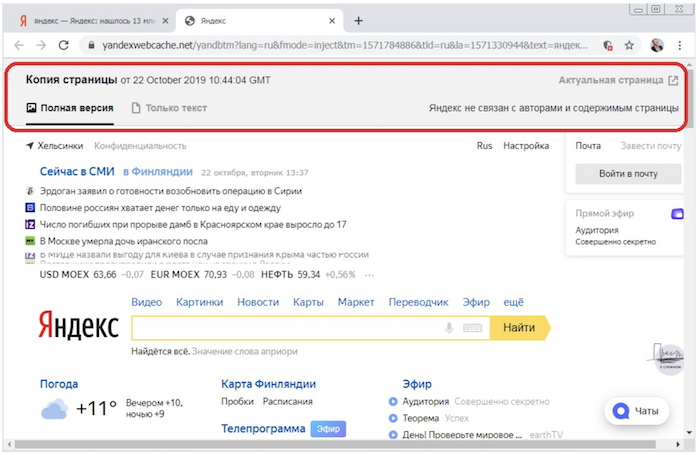Click the cloud weather icon

(54, 409)
